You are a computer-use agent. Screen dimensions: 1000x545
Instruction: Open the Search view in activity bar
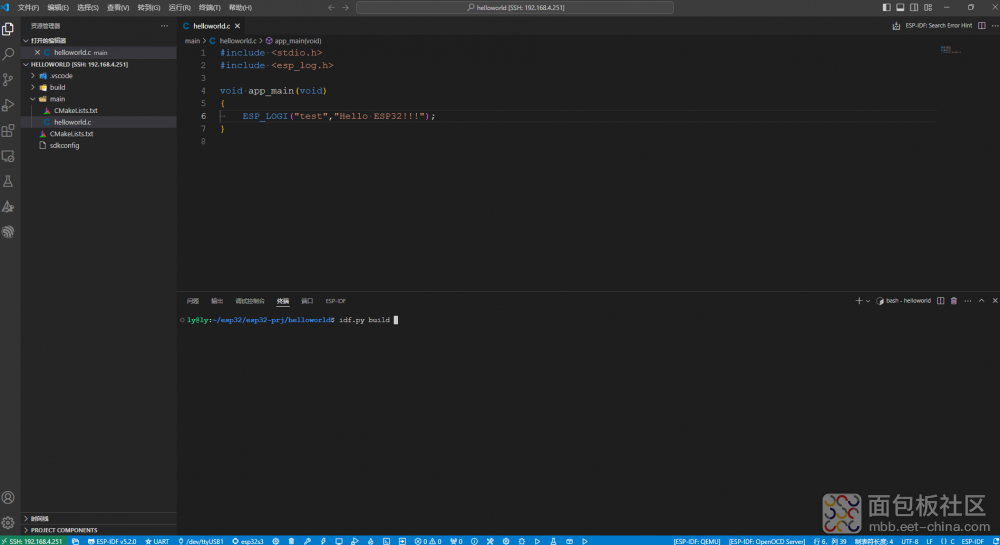pos(9,54)
